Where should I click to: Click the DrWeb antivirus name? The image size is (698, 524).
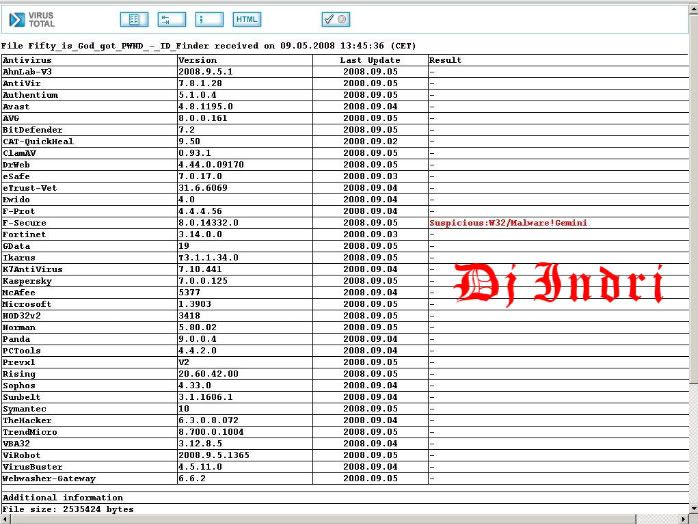pos(16,164)
